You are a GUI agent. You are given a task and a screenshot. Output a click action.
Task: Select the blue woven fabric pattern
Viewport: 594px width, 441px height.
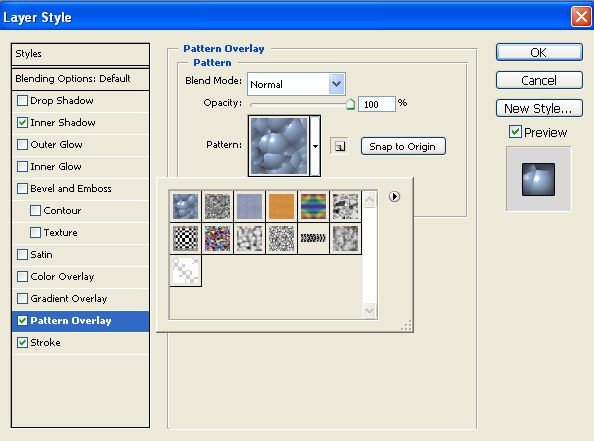point(249,206)
